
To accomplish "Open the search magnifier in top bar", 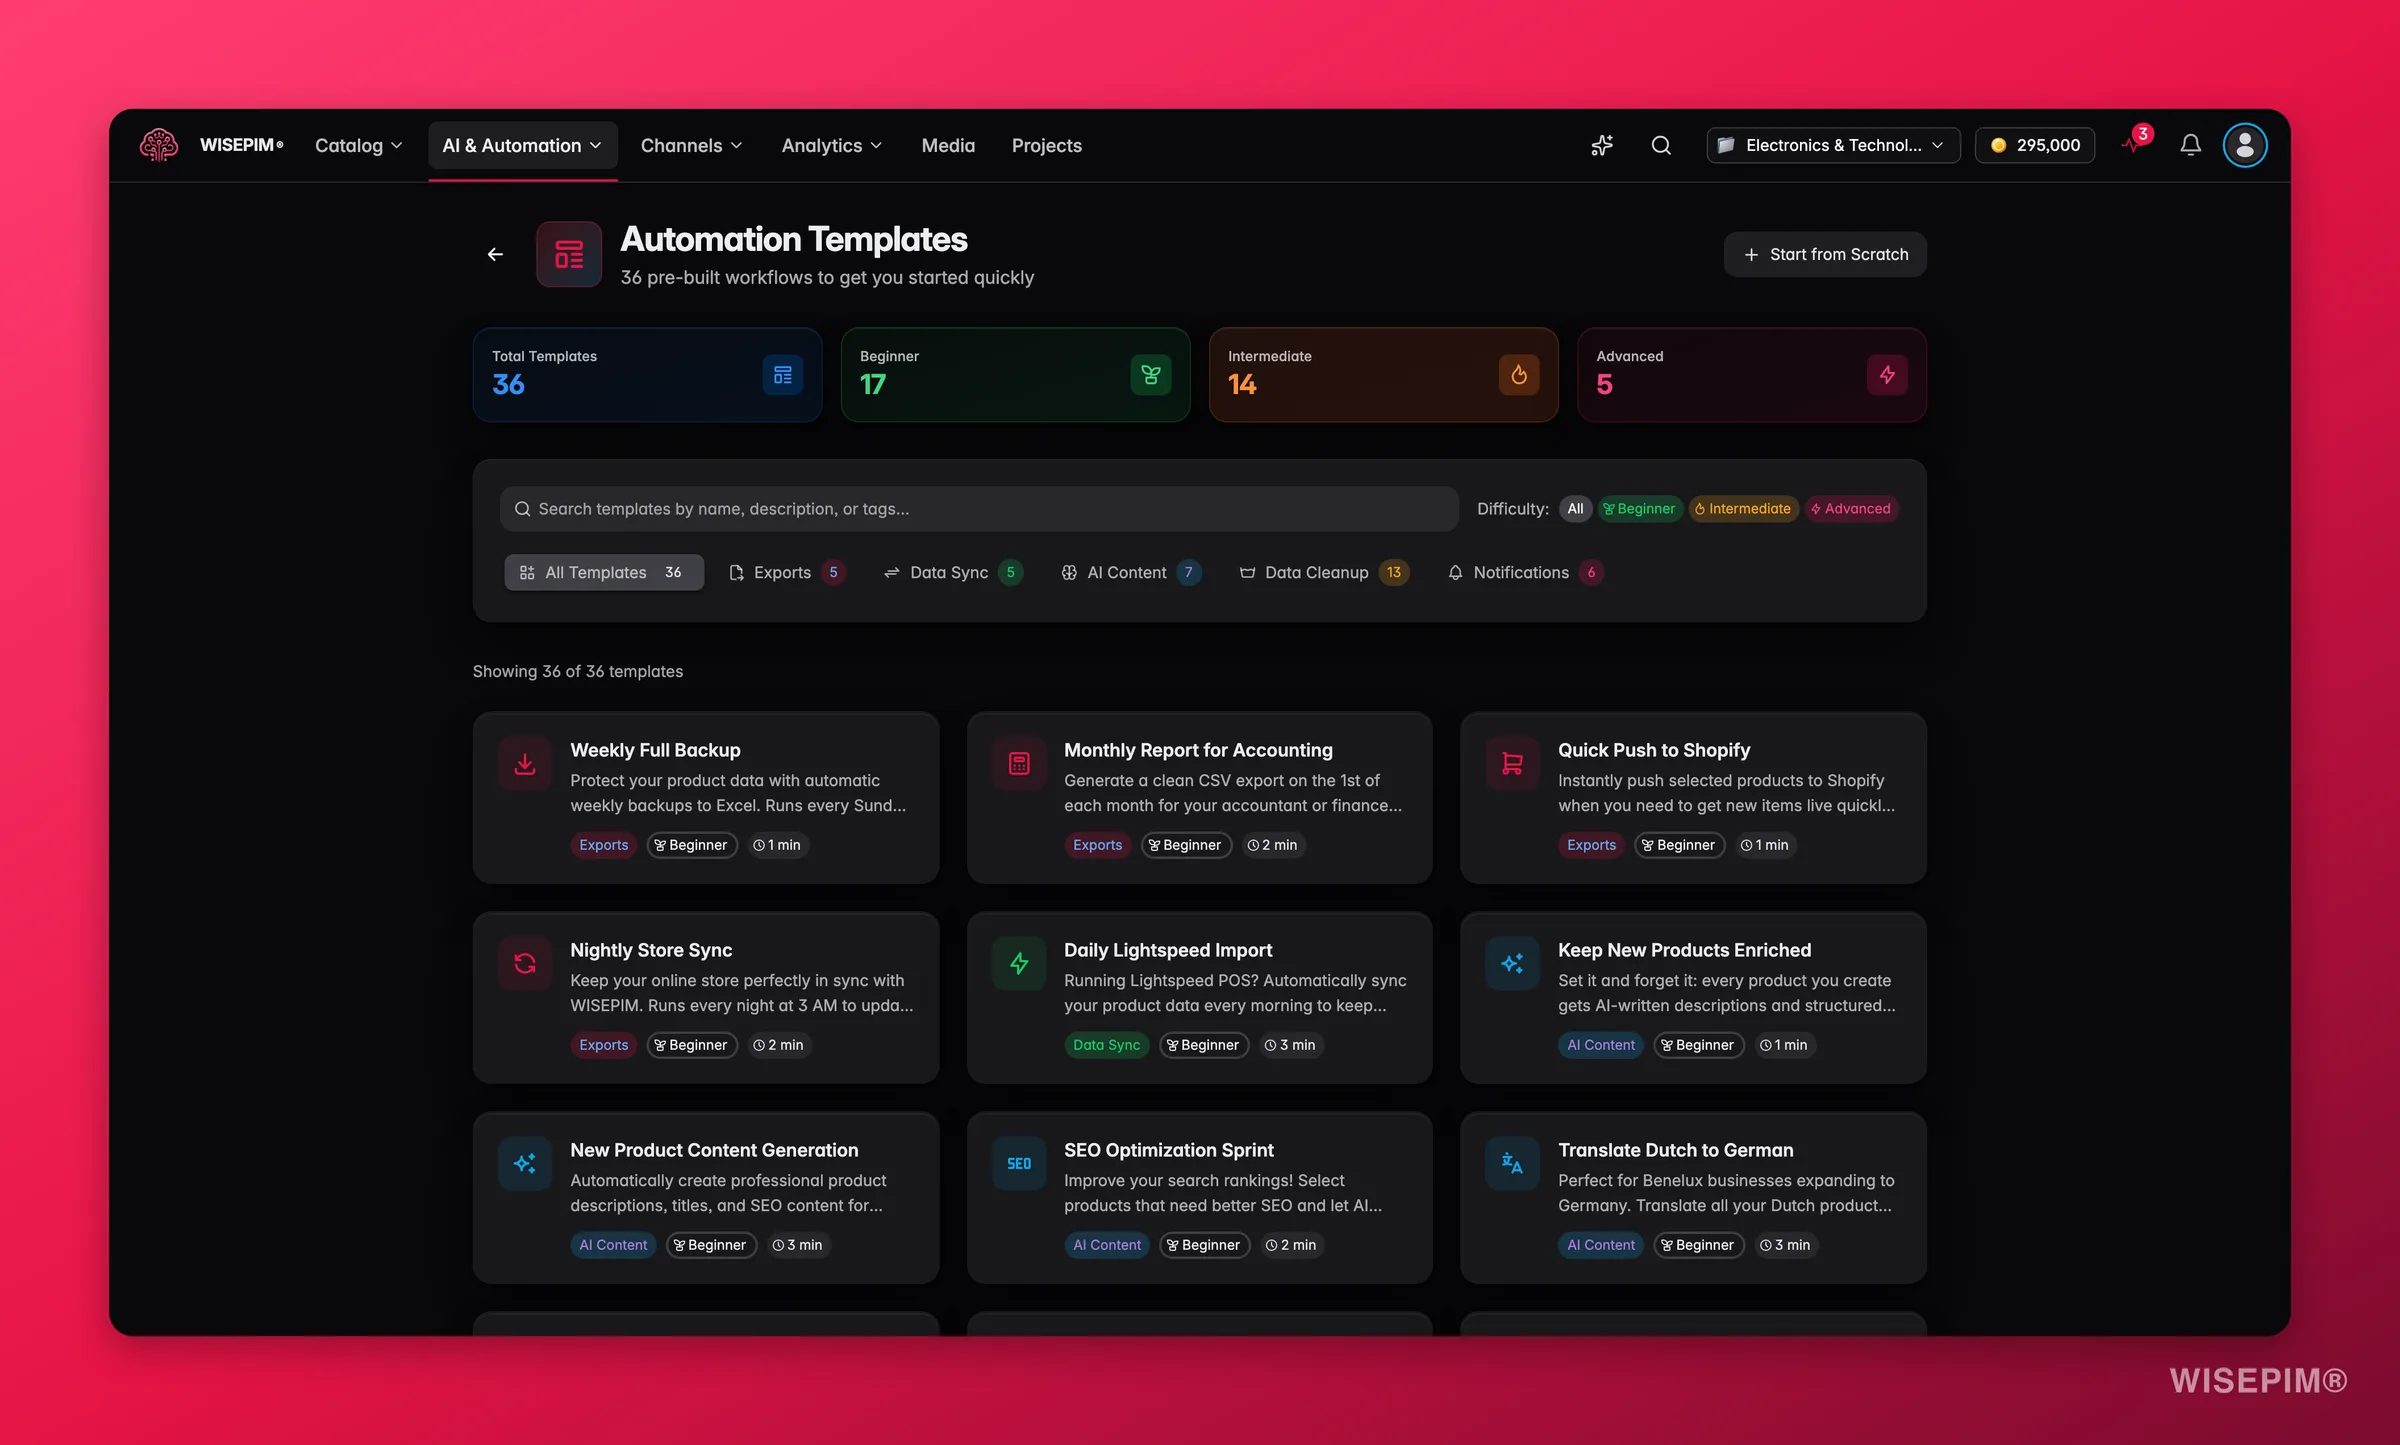I will pos(1661,145).
